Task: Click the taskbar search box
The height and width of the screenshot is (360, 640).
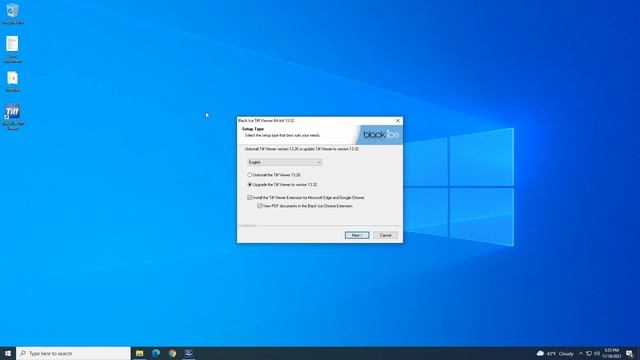Action: point(73,353)
